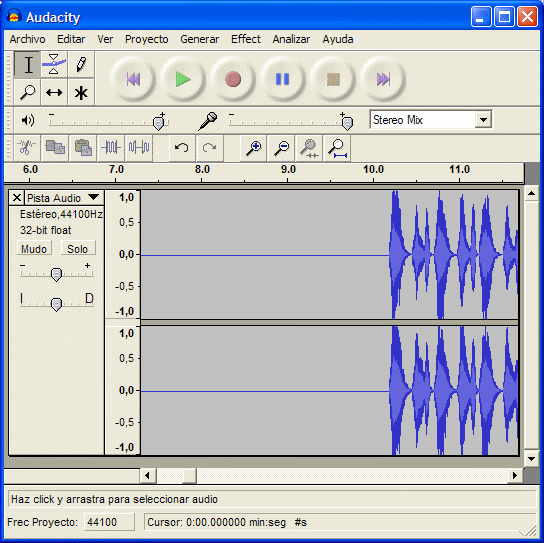Click the track gain slider handle

tap(56, 274)
